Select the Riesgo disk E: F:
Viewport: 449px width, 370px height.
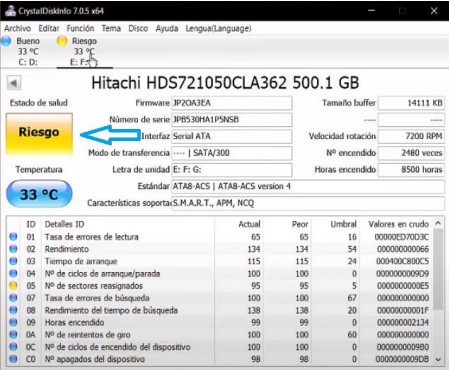(x=84, y=52)
